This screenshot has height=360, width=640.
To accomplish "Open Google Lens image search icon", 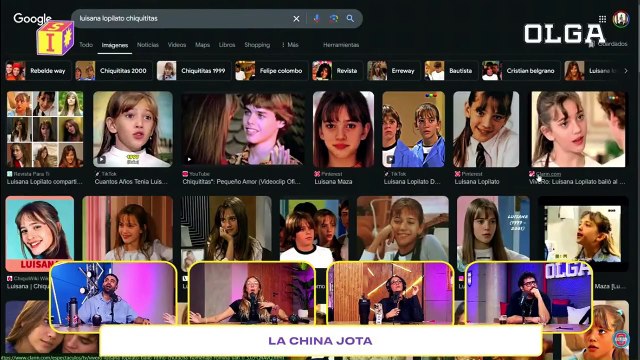I will tap(333, 18).
